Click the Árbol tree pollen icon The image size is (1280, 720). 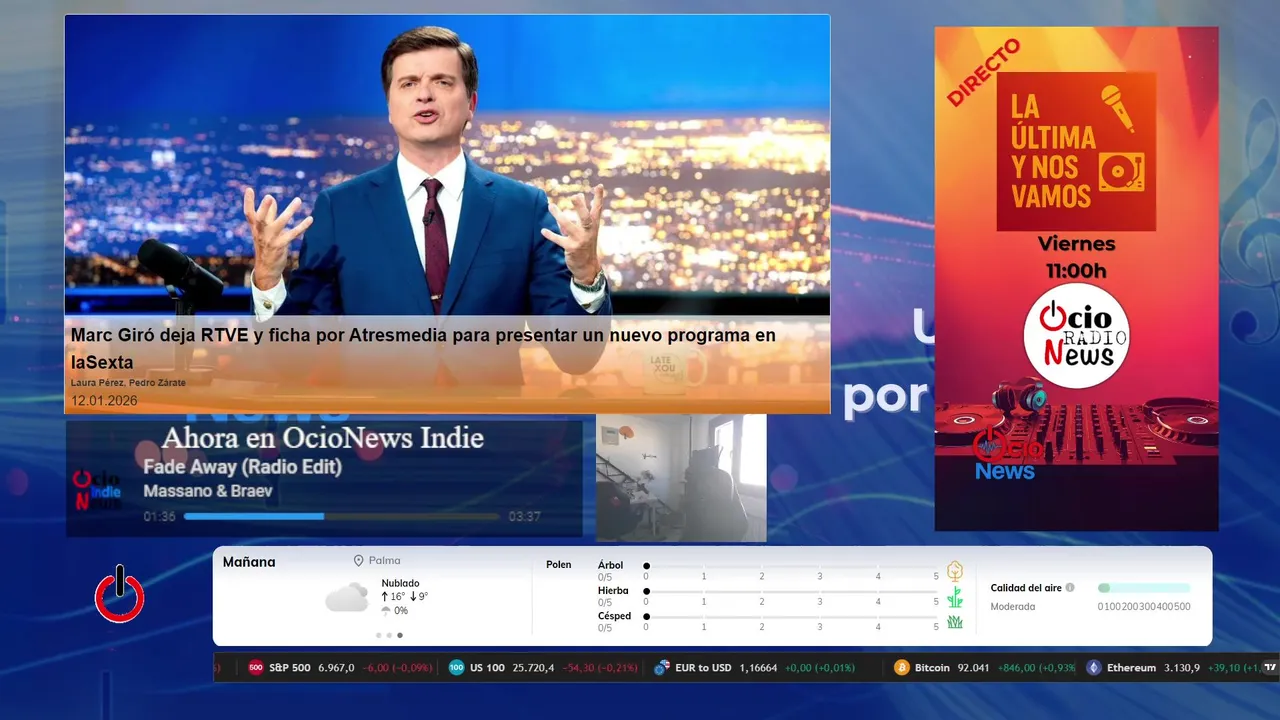click(955, 571)
